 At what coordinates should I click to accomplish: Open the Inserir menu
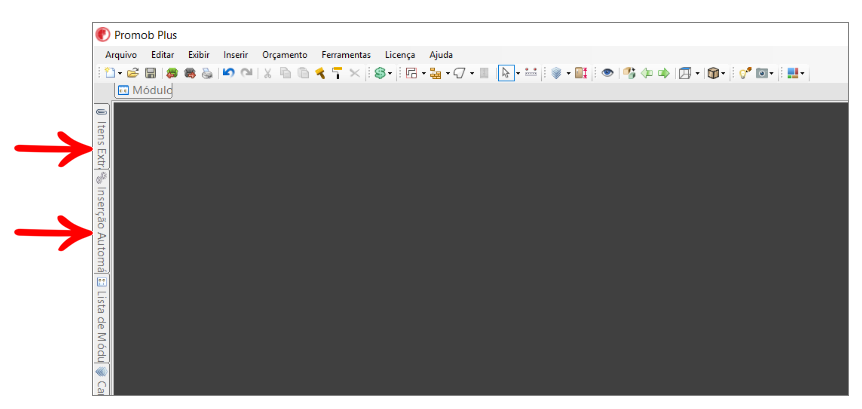point(236,55)
